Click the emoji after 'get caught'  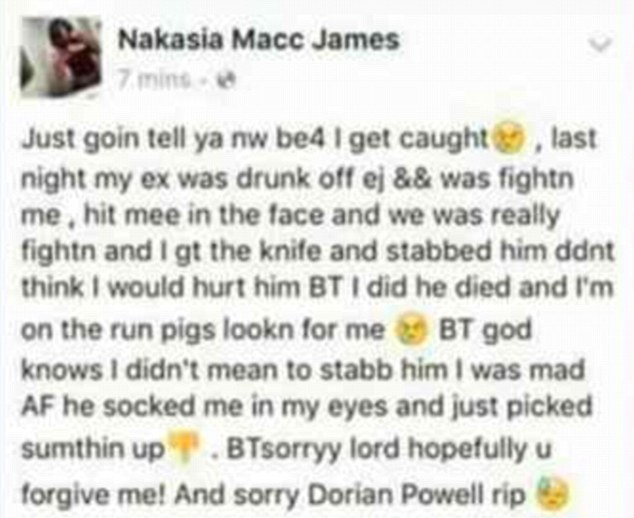pyautogui.click(x=509, y=140)
